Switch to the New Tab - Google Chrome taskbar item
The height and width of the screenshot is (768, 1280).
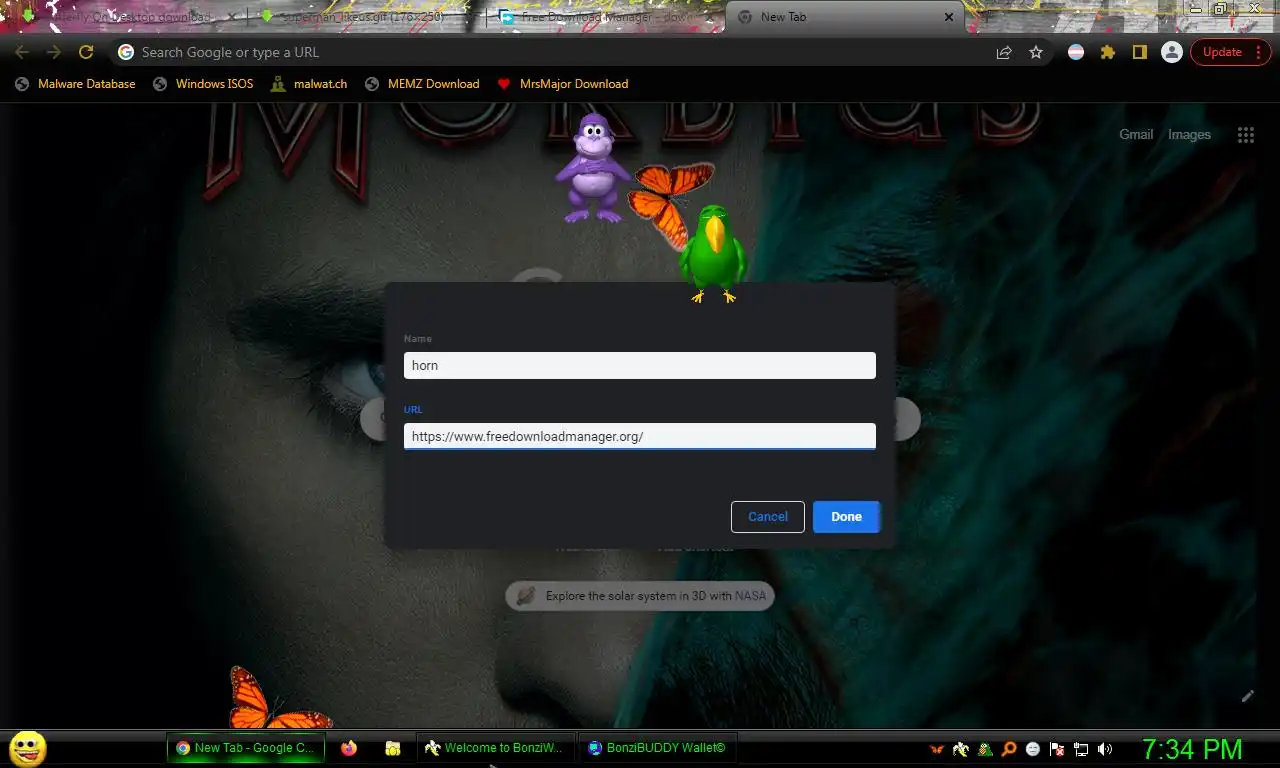point(246,748)
